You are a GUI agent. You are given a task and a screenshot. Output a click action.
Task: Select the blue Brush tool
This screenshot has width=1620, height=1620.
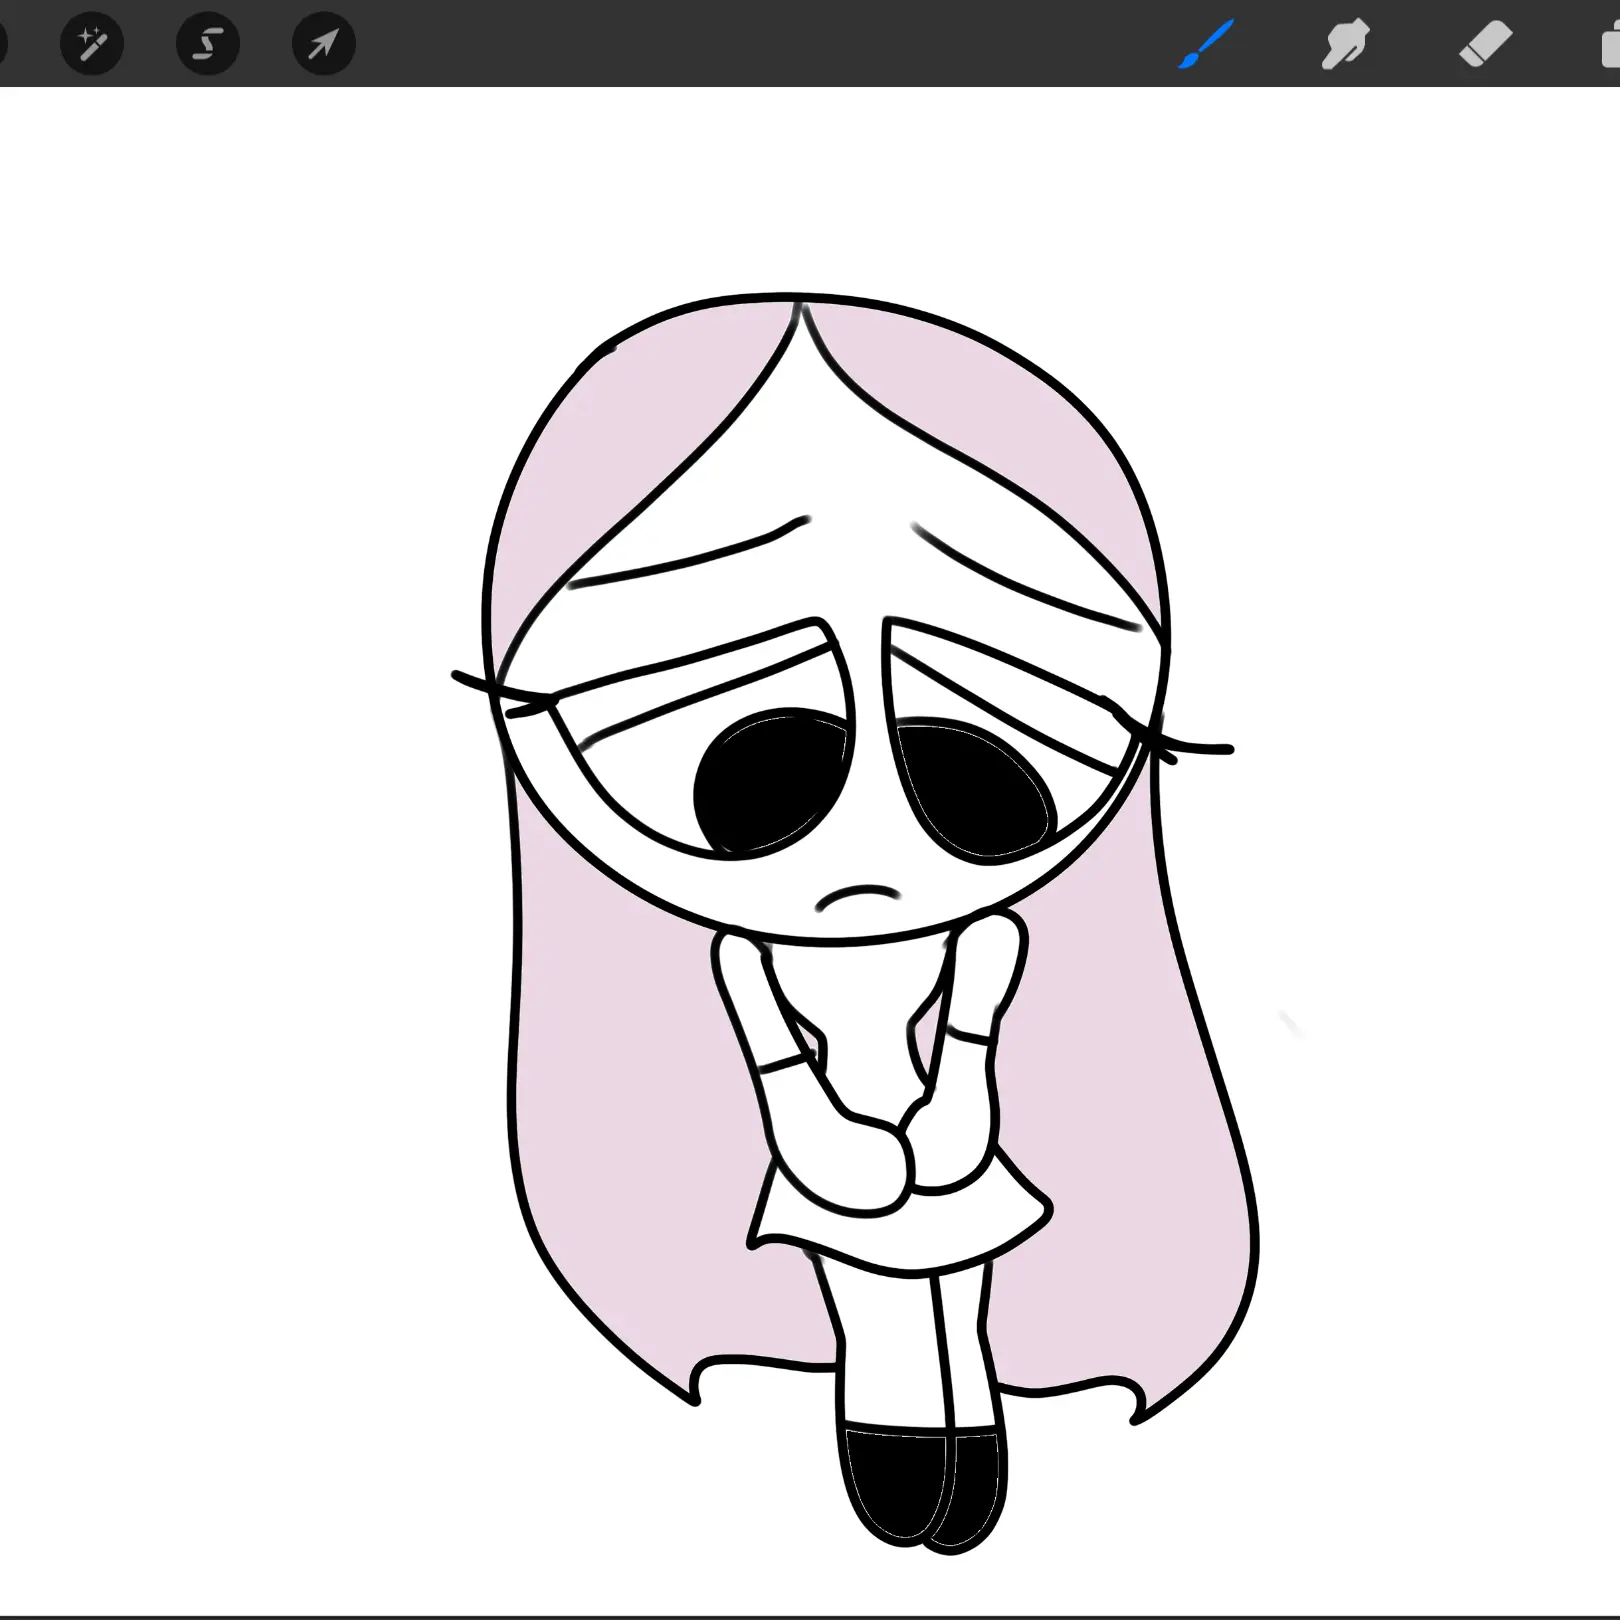click(1206, 44)
